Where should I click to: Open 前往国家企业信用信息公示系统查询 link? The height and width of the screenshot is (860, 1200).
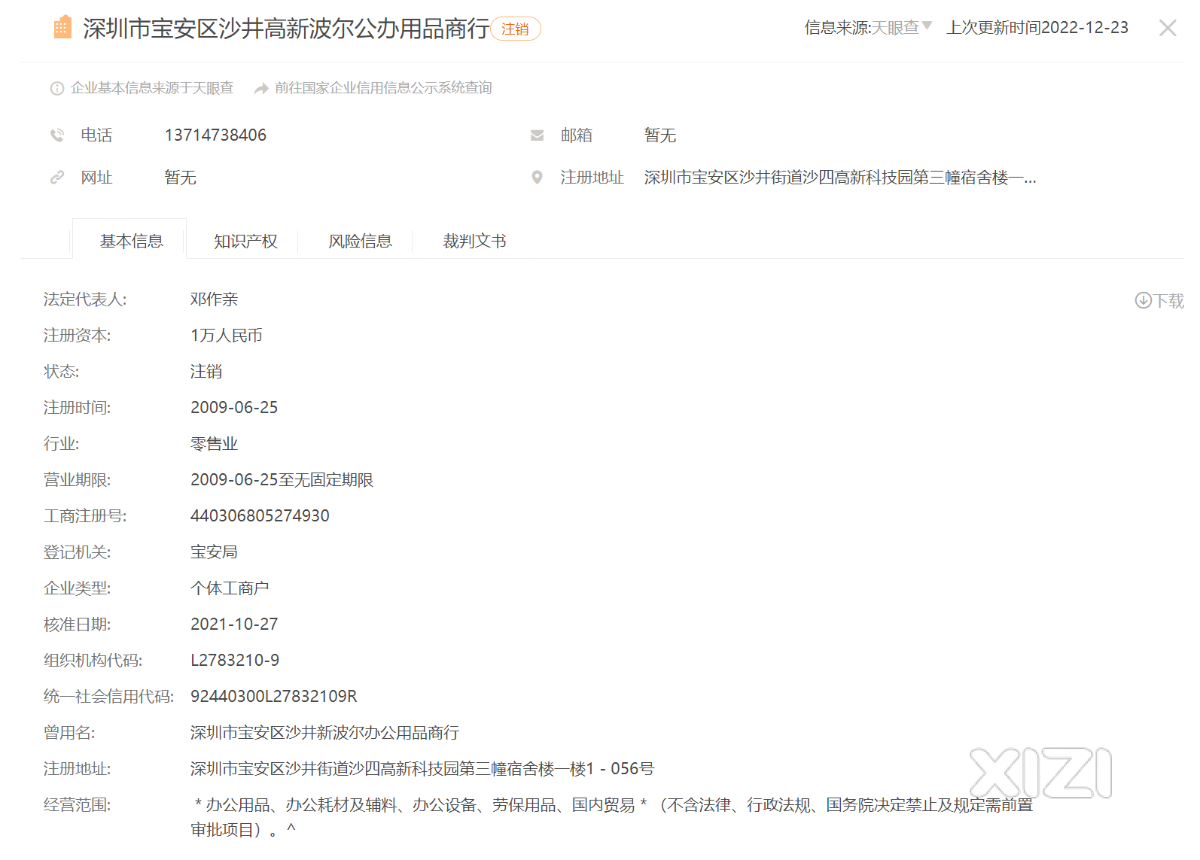tap(383, 88)
